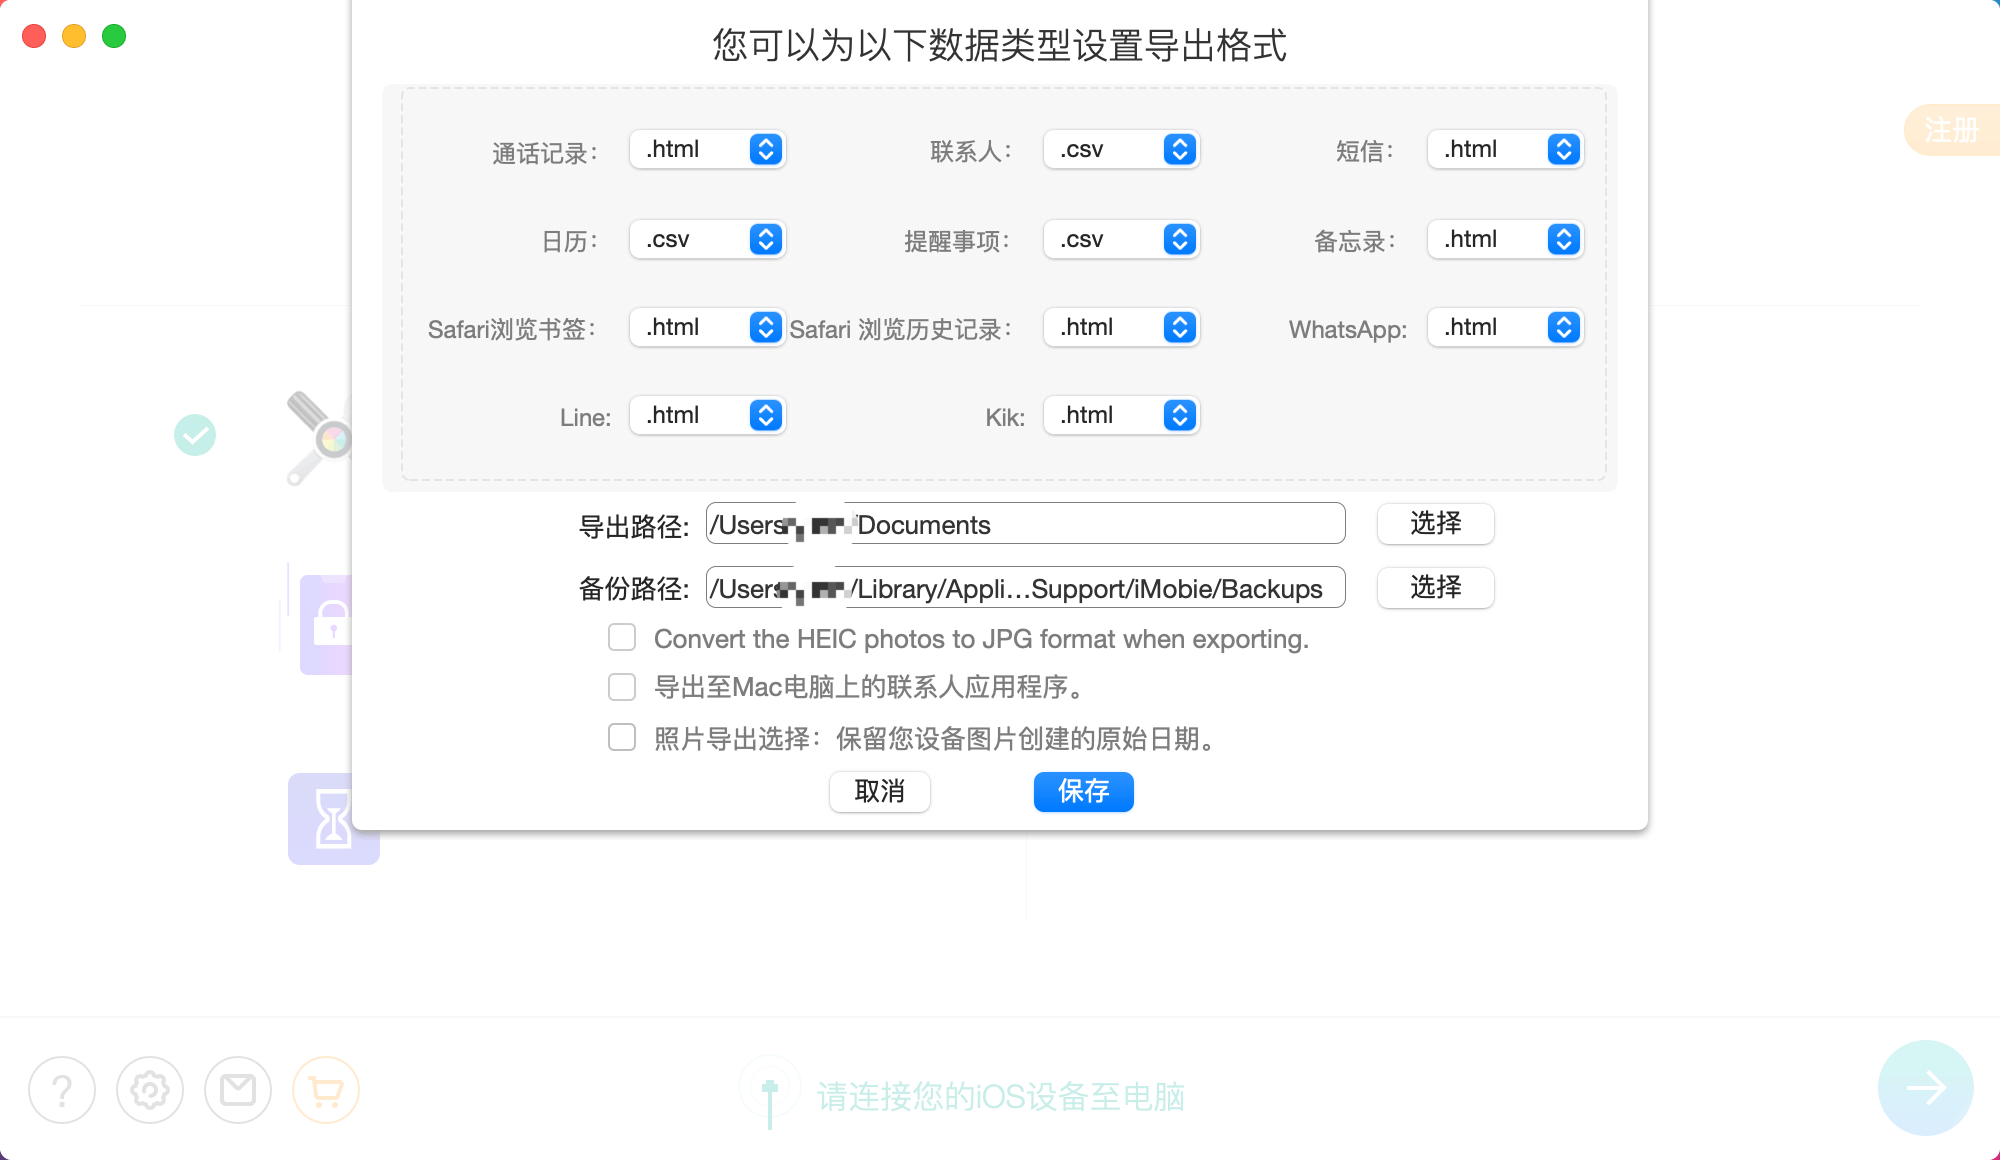Expand the 联系人 format dropdown
Image resolution: width=2000 pixels, height=1160 pixels.
point(1121,150)
